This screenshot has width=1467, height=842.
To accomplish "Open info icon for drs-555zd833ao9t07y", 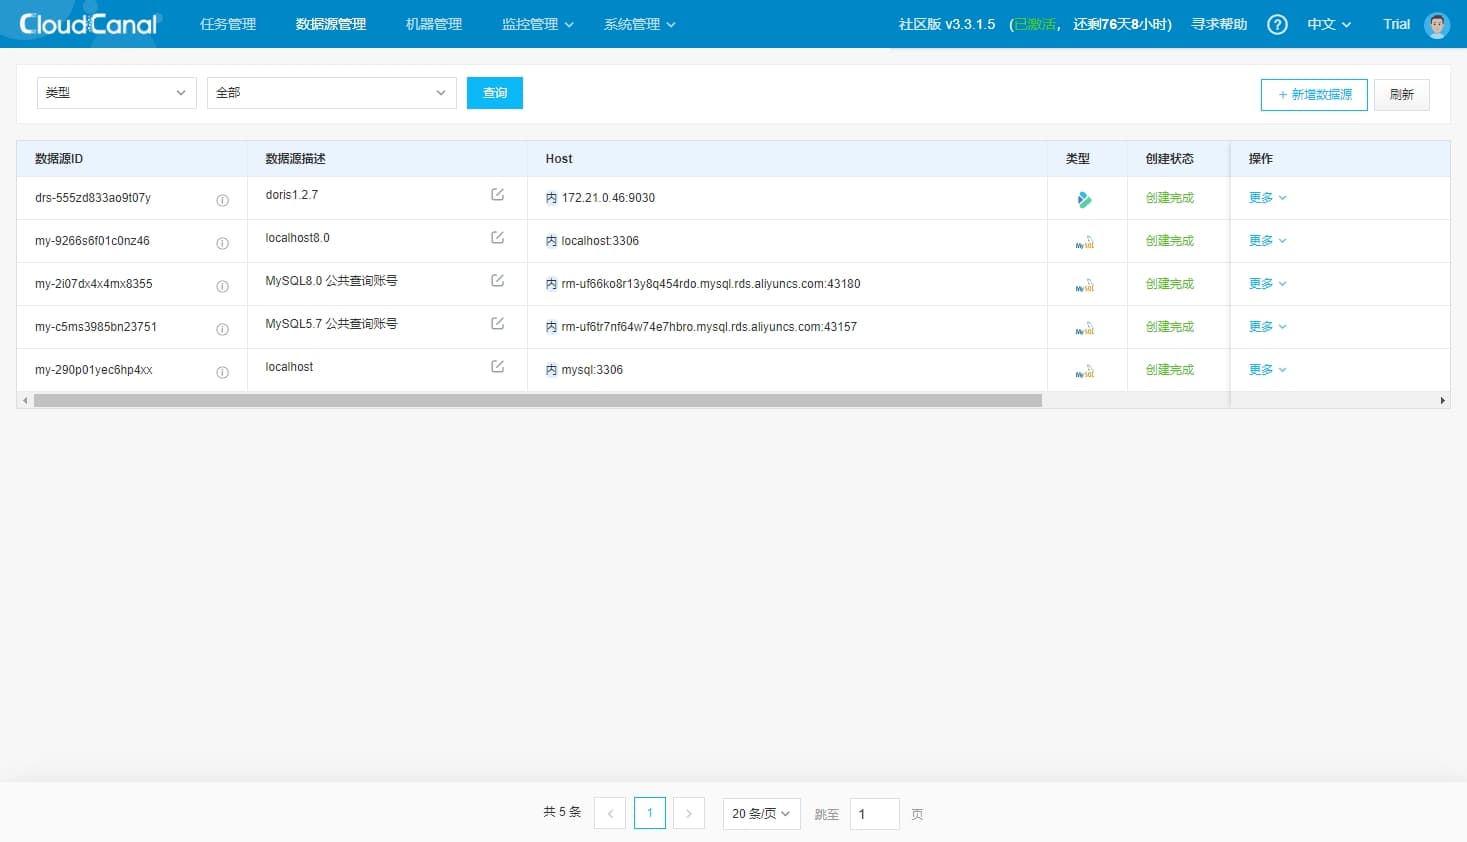I will point(223,200).
